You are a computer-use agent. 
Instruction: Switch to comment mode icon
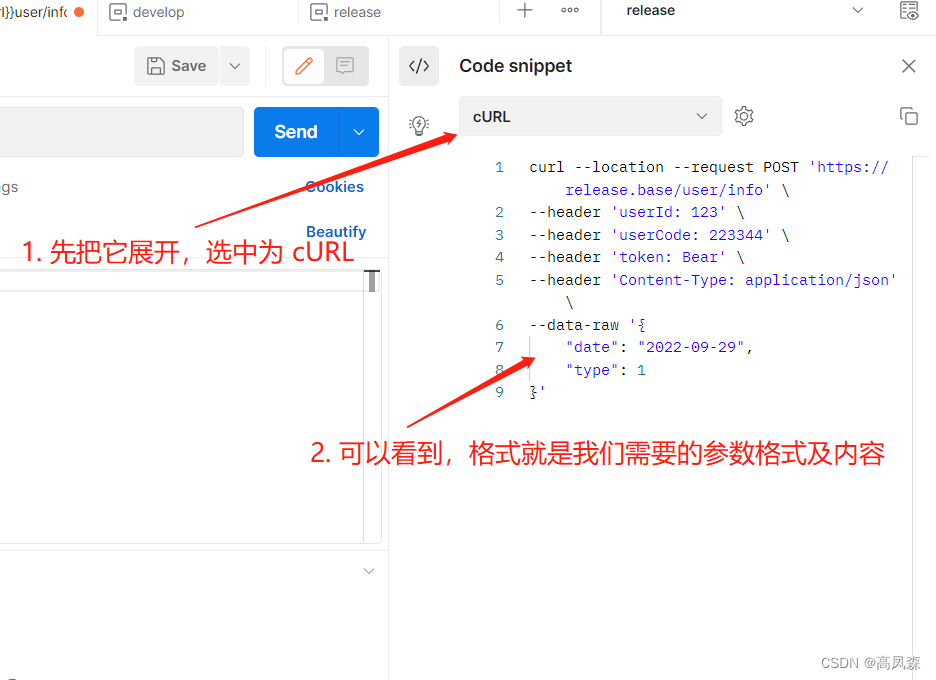click(x=345, y=66)
